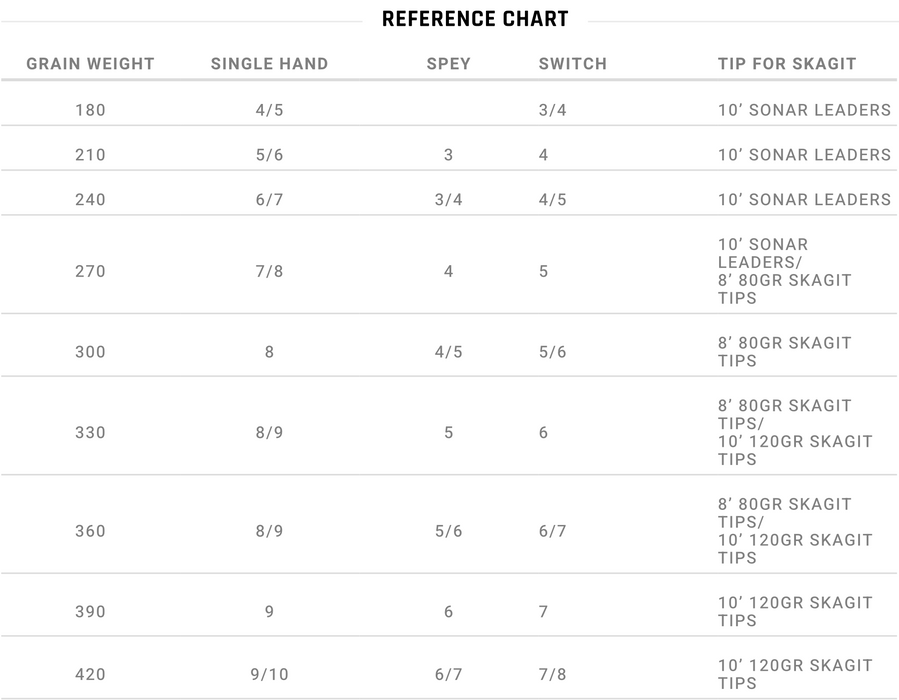Click the REFERENCE CHART title
This screenshot has height=700, width=899.
click(x=475, y=19)
